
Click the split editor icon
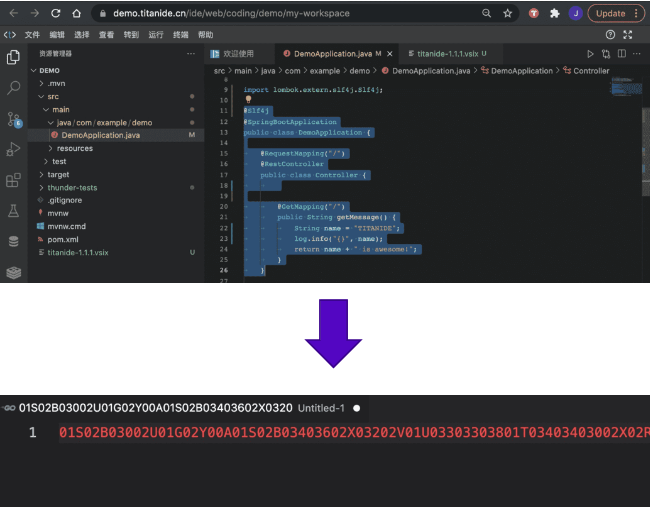[x=623, y=54]
